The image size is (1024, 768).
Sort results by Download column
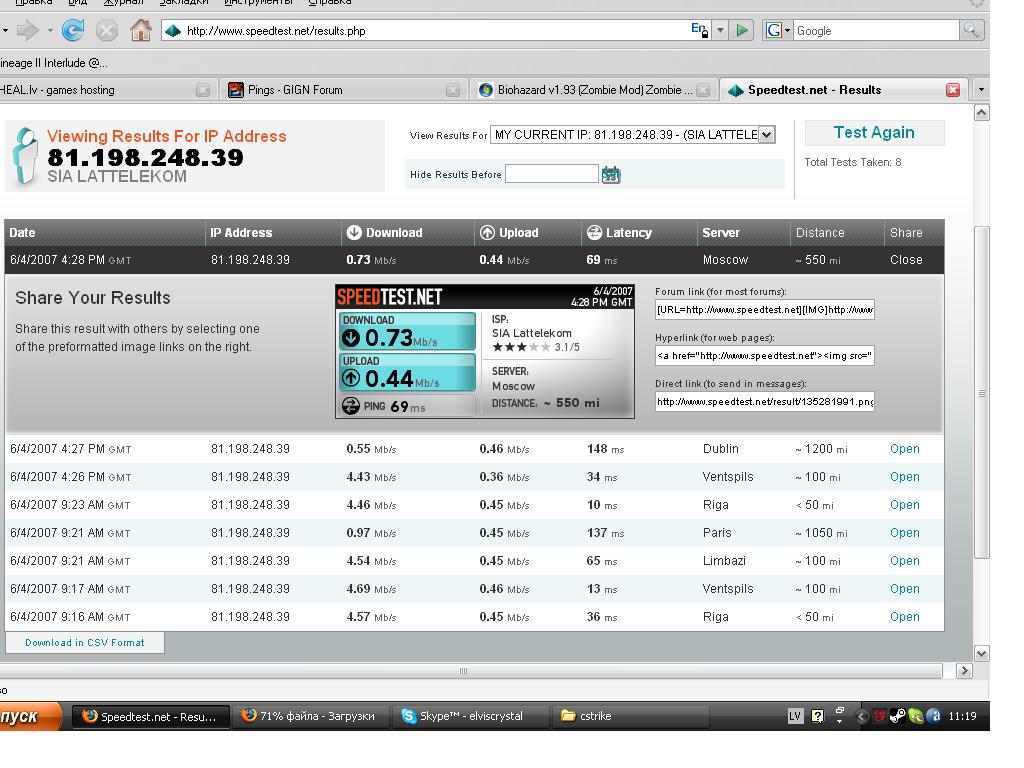pos(393,233)
